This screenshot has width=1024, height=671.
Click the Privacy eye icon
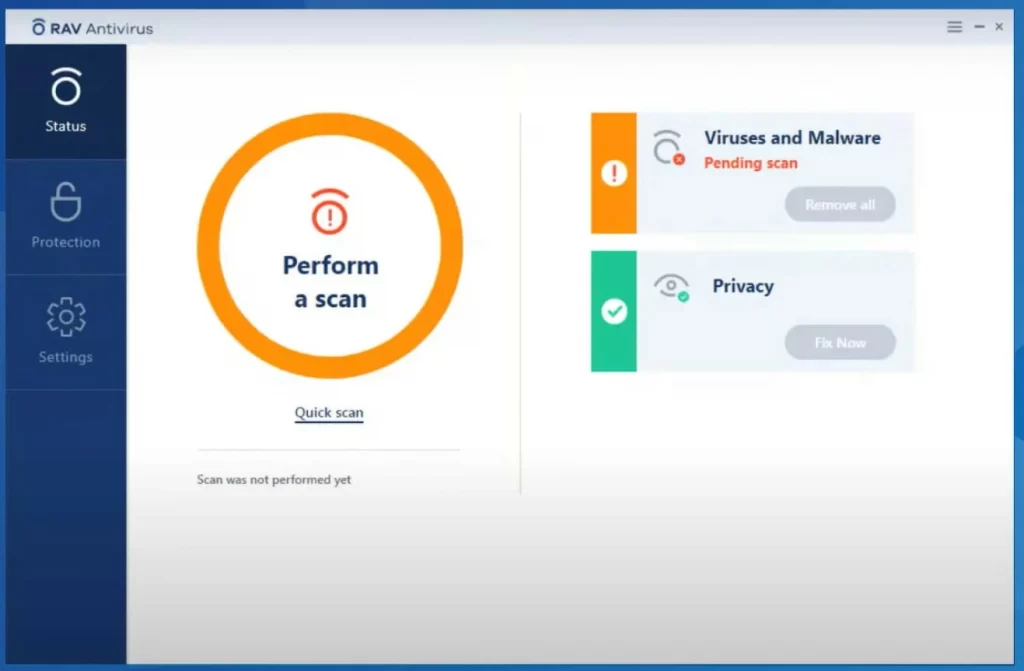pyautogui.click(x=671, y=287)
